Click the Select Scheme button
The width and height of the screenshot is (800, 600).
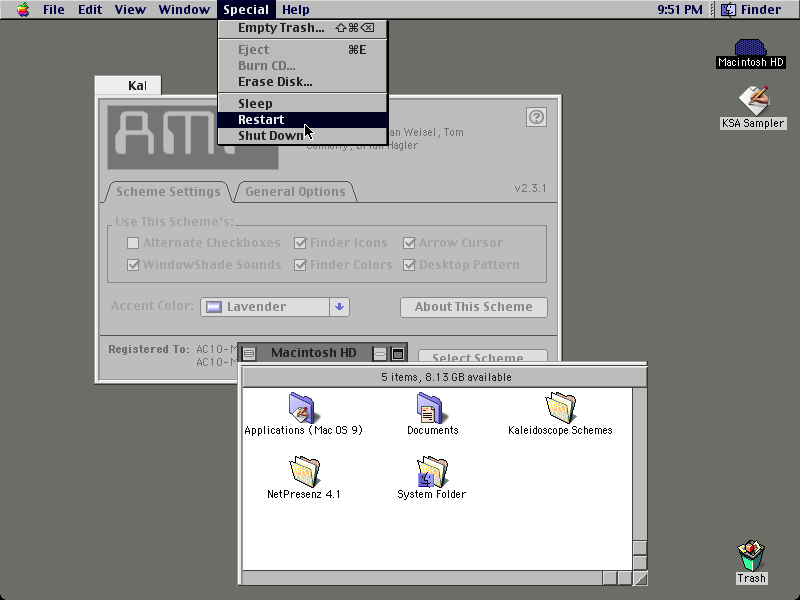483,356
